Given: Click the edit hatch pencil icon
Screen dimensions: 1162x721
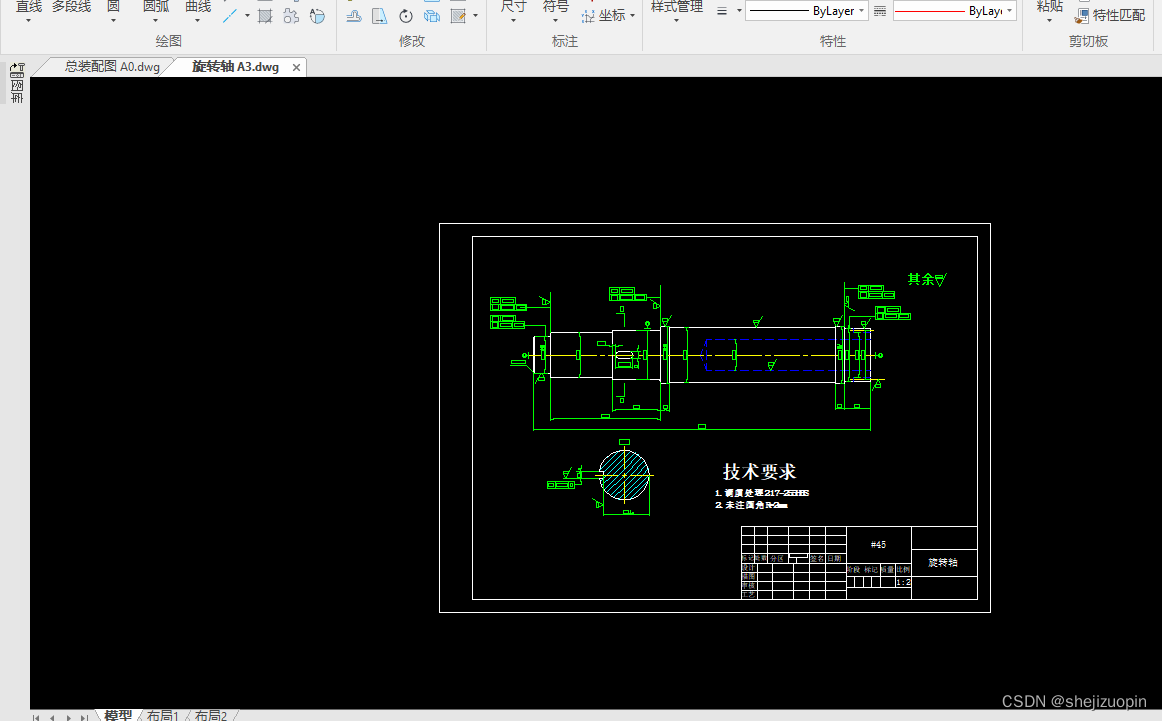Looking at the screenshot, I should (458, 16).
